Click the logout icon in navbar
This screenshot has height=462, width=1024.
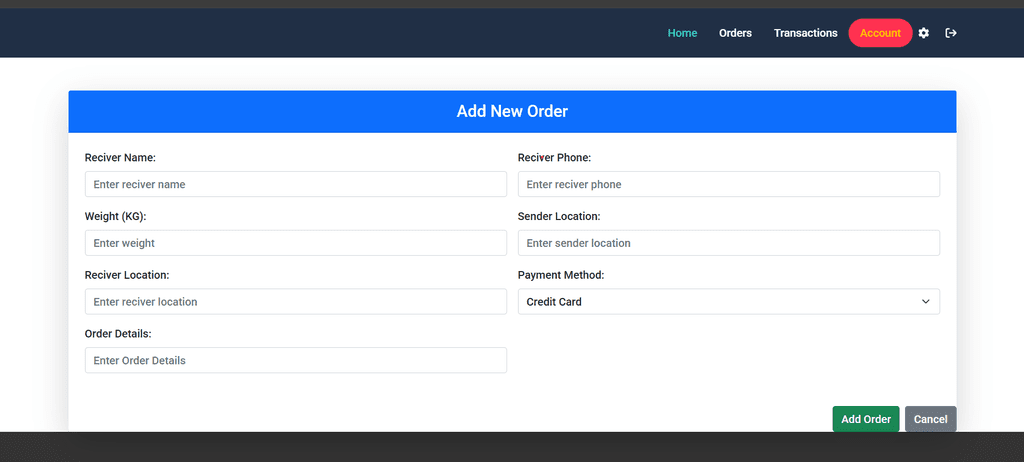[951, 33]
